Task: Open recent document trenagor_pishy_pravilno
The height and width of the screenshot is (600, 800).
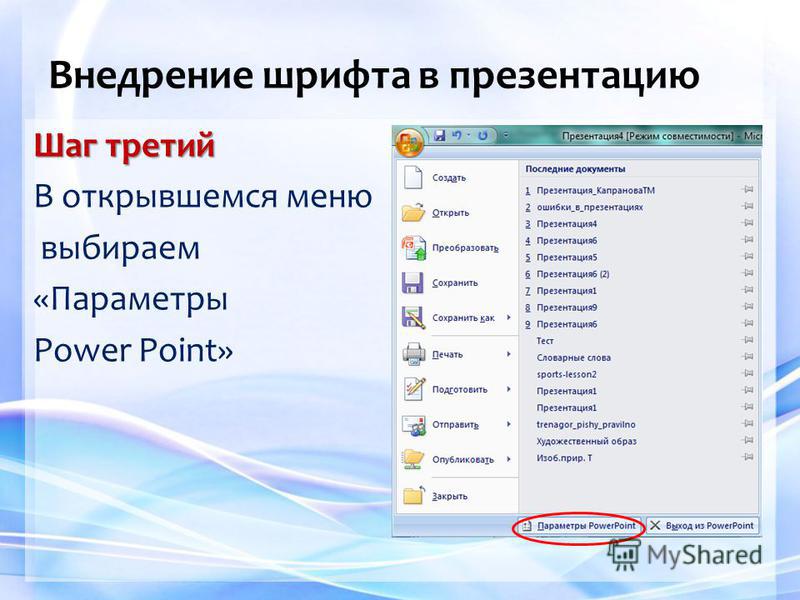Action: pyautogui.click(x=586, y=424)
